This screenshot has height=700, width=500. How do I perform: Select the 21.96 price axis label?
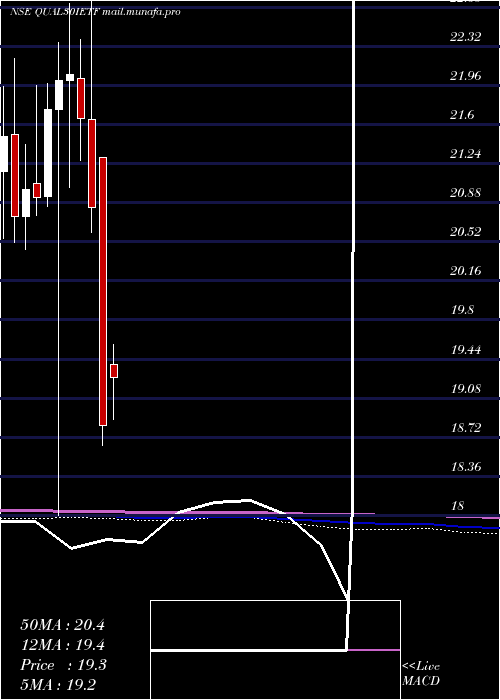(465, 76)
